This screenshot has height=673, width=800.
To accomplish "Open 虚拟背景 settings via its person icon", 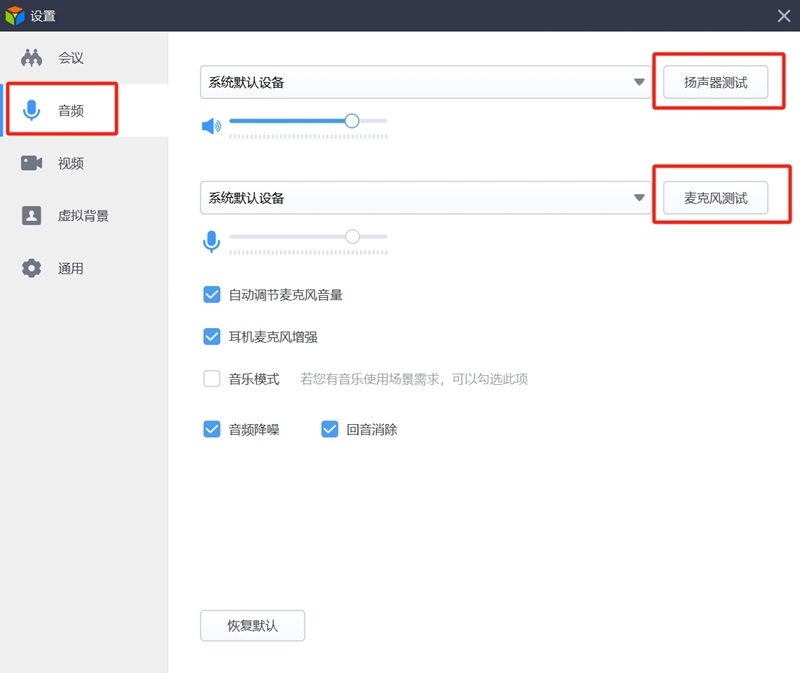I will point(31,215).
